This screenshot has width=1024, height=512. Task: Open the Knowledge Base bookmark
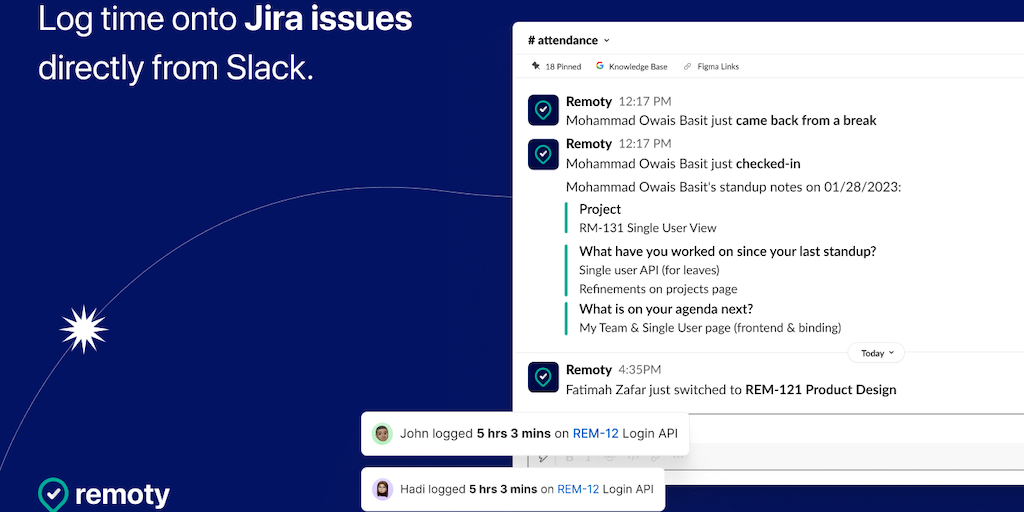(638, 67)
